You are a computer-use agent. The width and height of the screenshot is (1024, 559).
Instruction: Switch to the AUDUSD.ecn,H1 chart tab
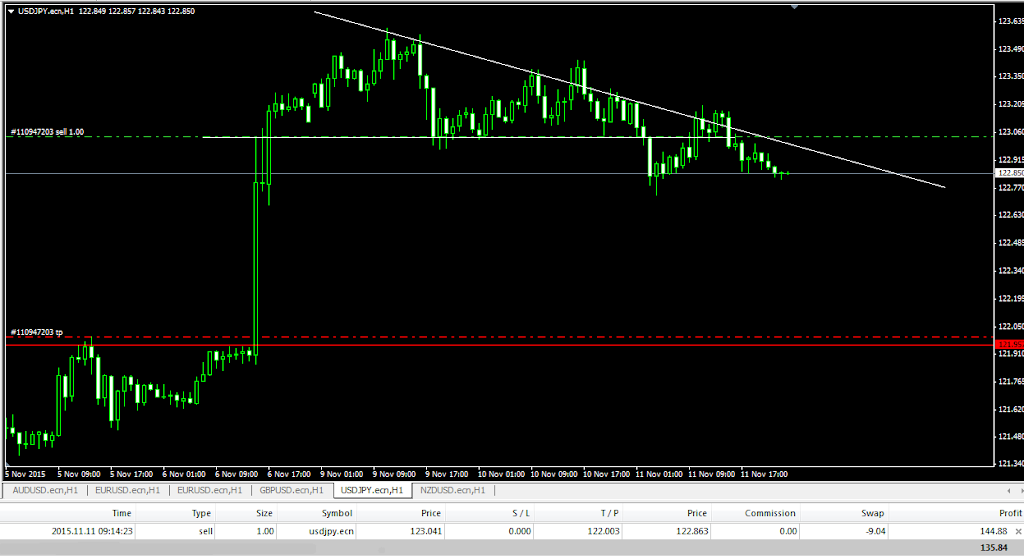[45, 490]
